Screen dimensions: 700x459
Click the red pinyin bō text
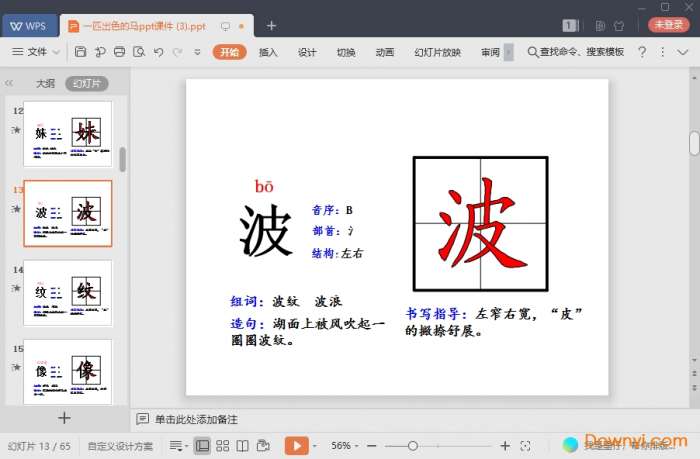(x=264, y=186)
